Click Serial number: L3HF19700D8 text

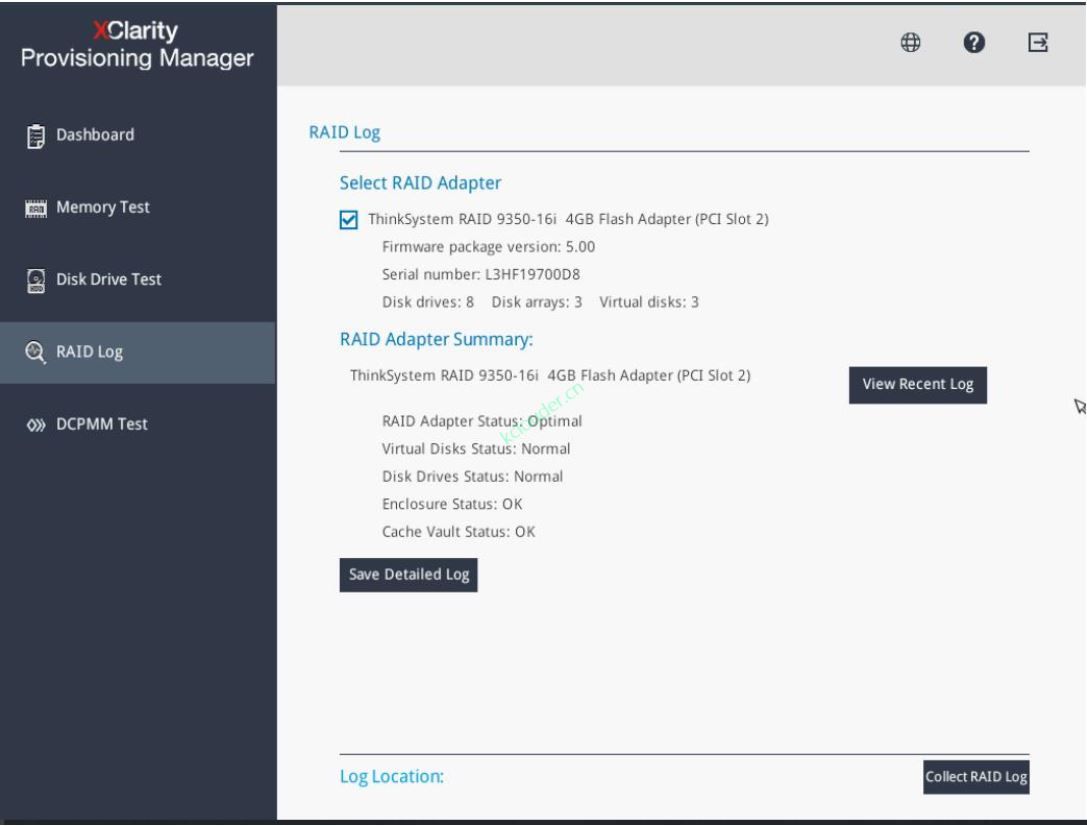(x=481, y=274)
